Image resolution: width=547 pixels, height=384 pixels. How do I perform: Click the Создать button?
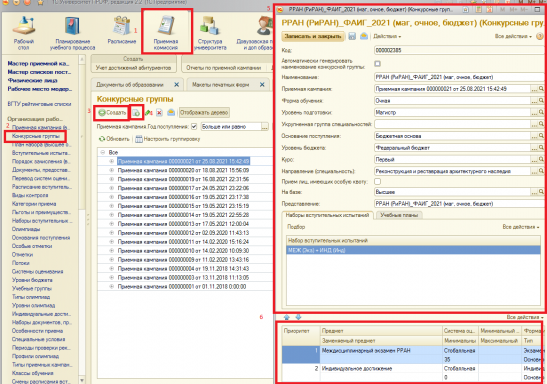[x=112, y=113]
